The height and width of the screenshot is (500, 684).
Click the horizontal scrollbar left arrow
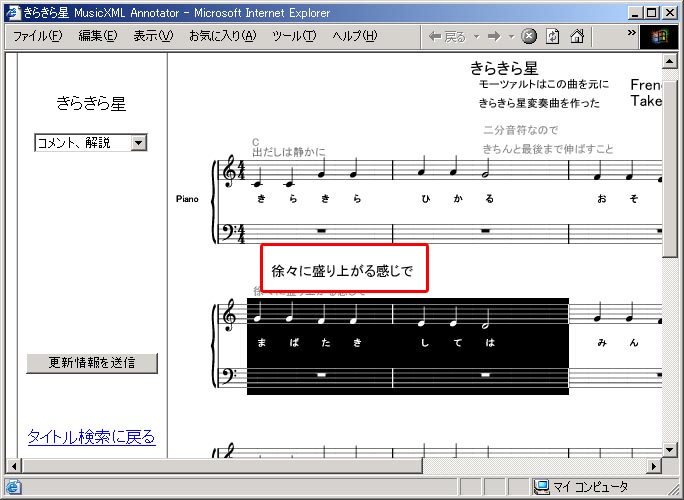pyautogui.click(x=14, y=466)
